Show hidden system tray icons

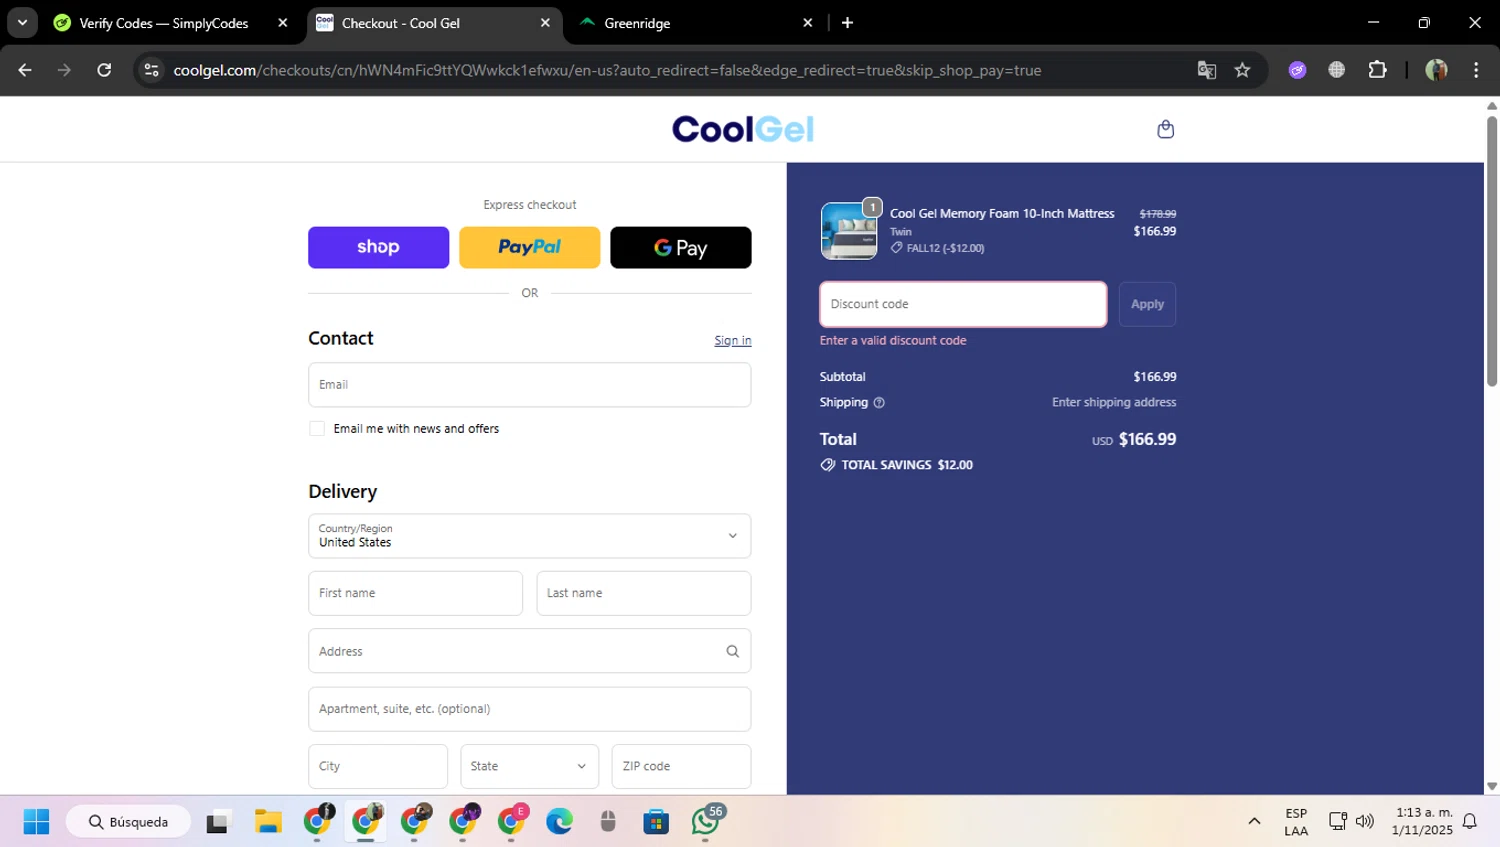[1254, 822]
